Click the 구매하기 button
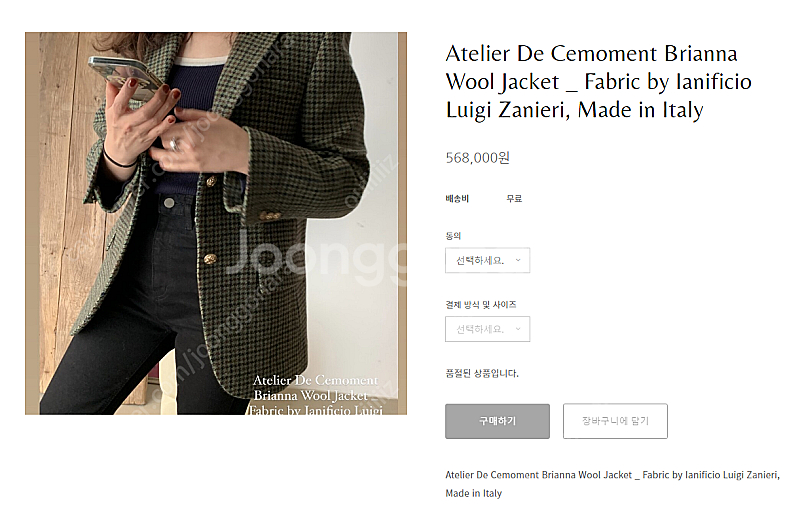The image size is (800, 515). tap(497, 421)
